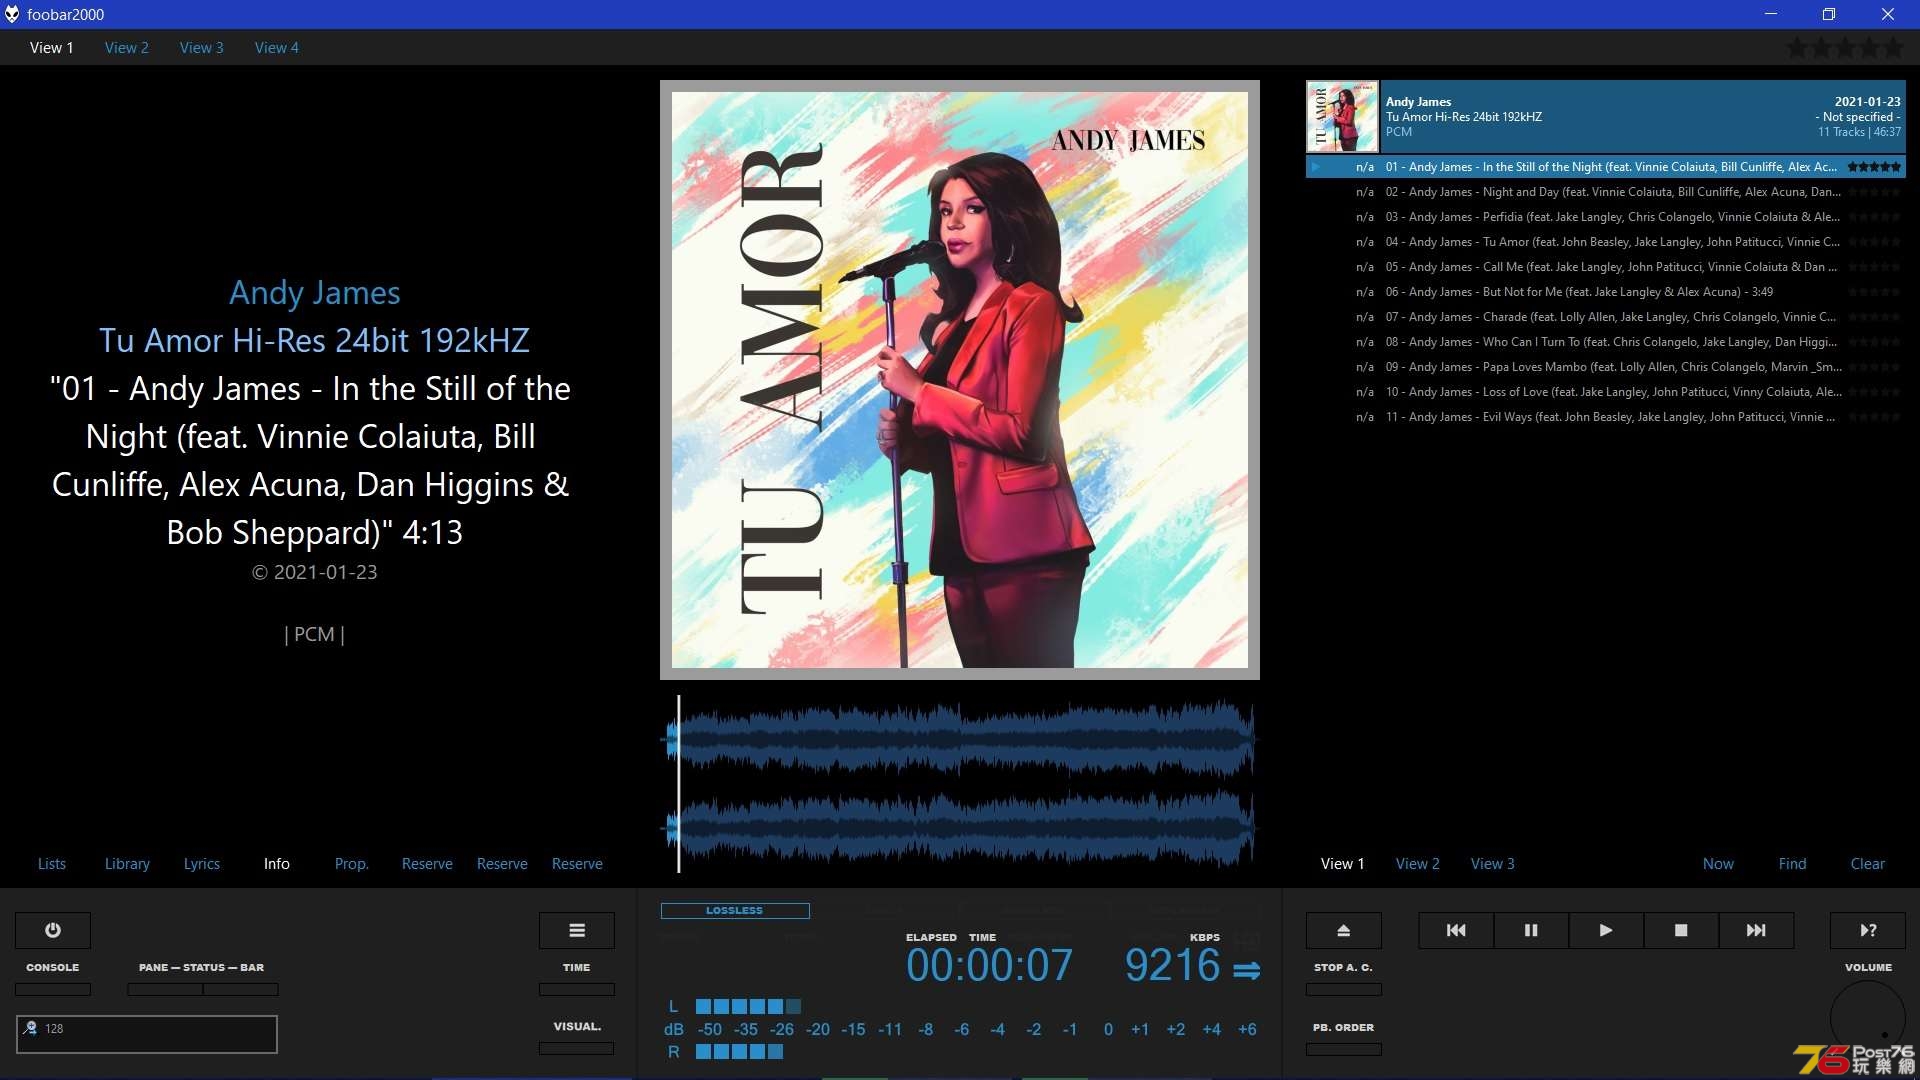Switch to View 2 in the top tab bar
The height and width of the screenshot is (1080, 1920).
coord(127,47)
